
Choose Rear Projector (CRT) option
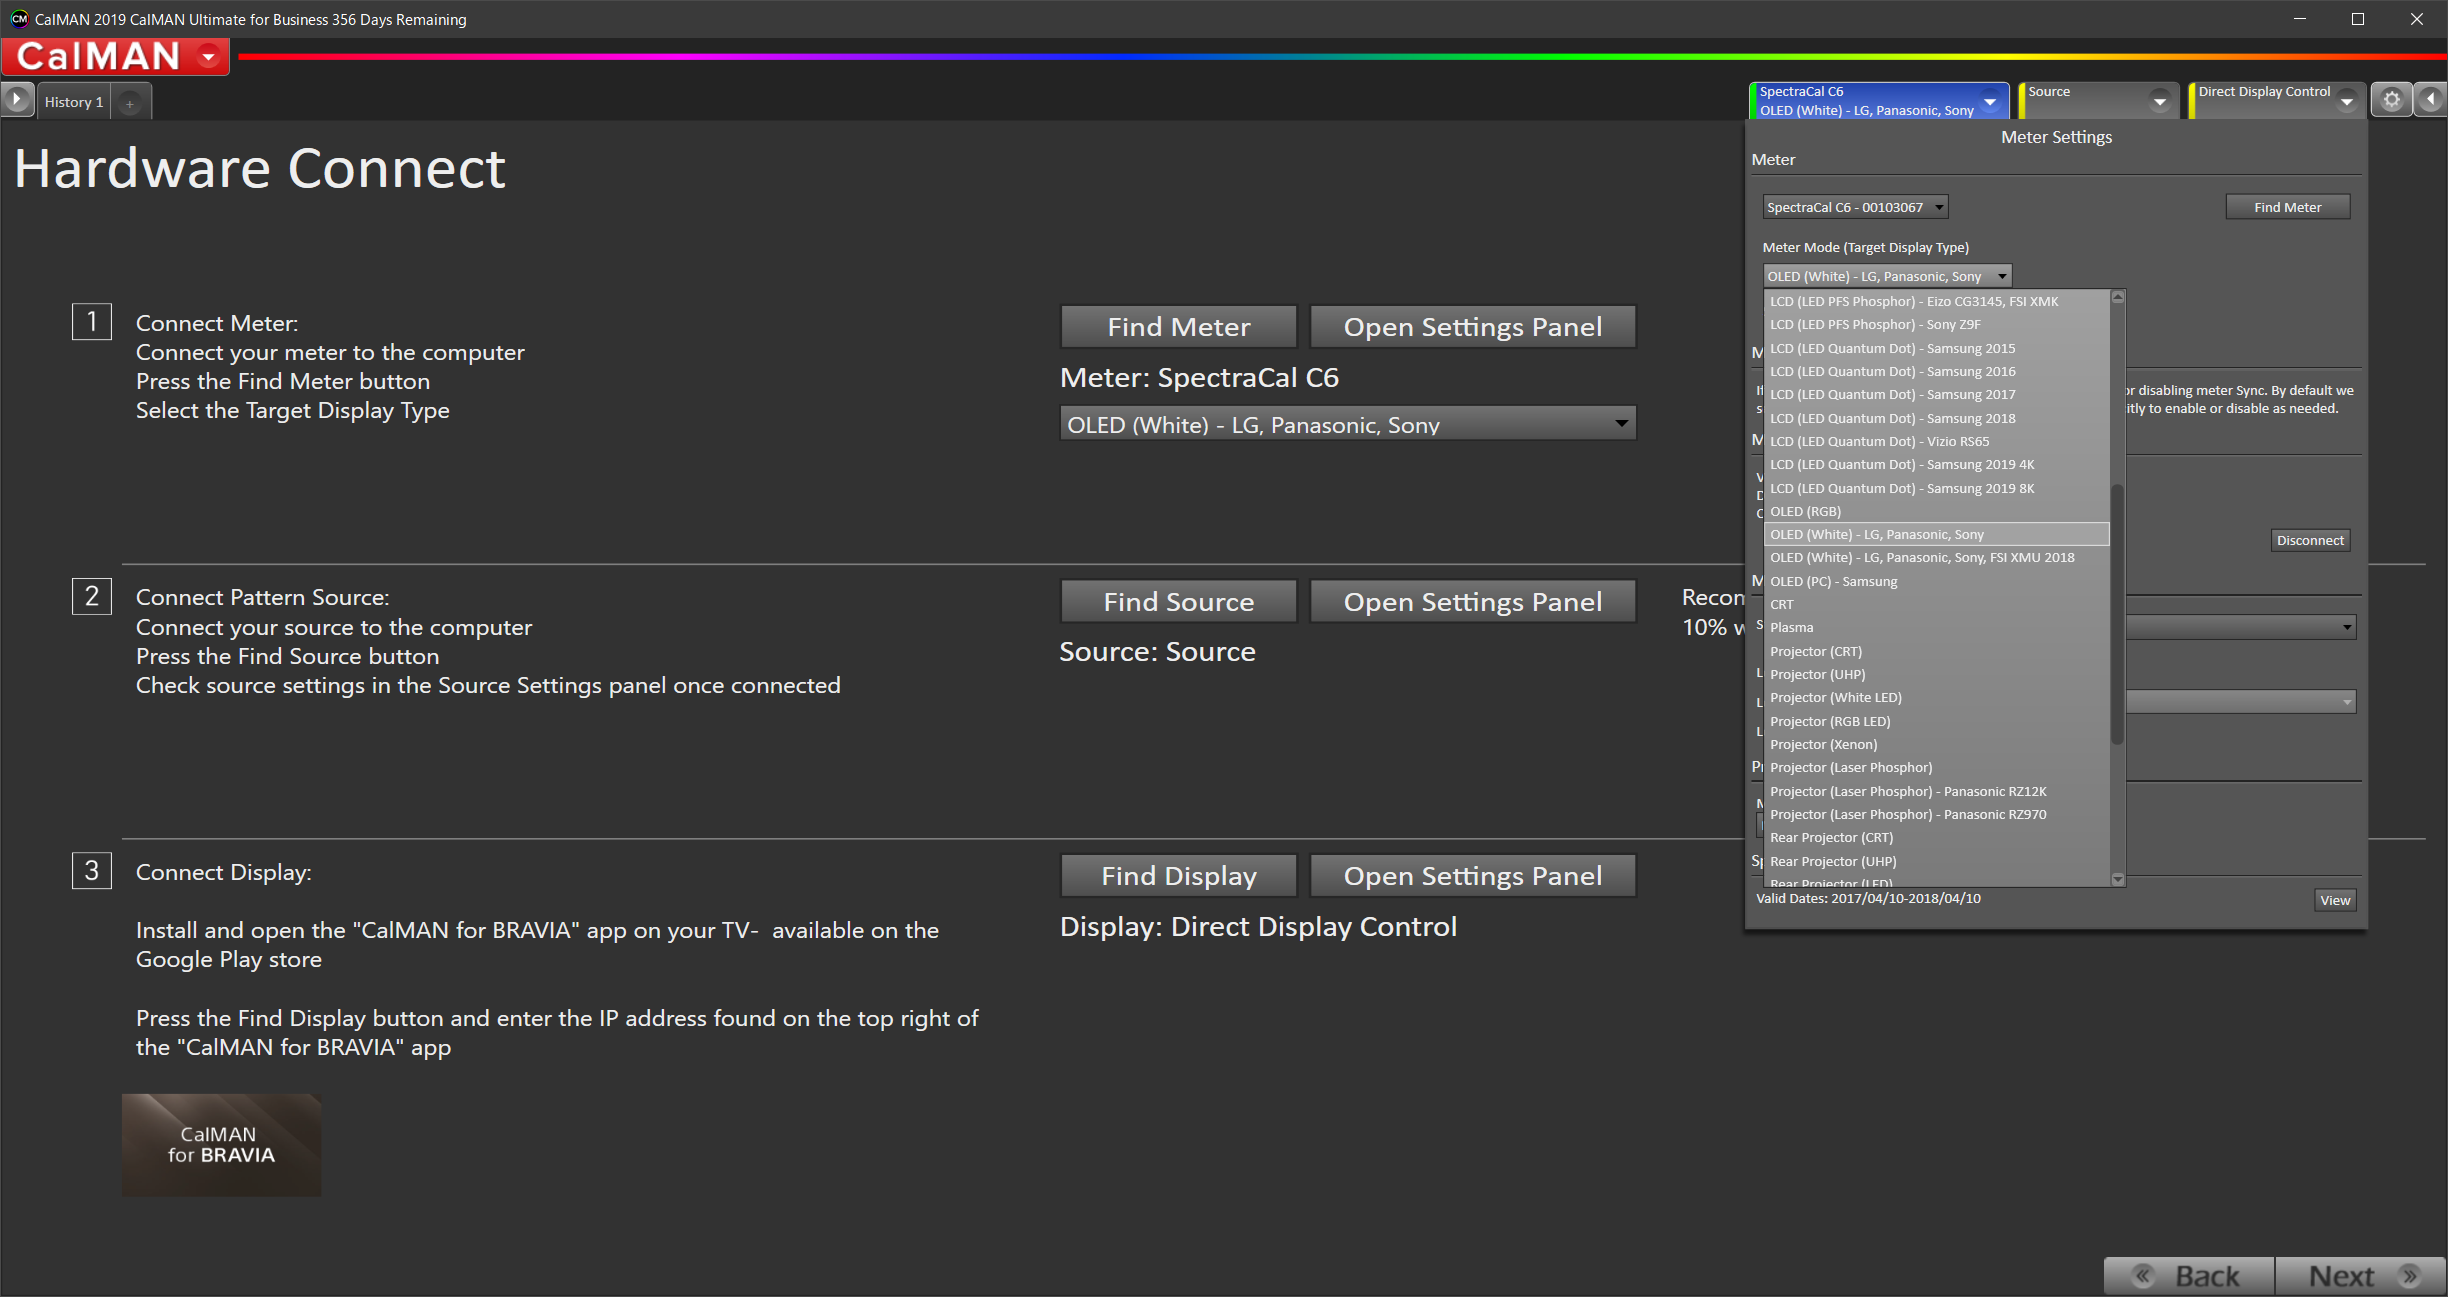point(1937,837)
